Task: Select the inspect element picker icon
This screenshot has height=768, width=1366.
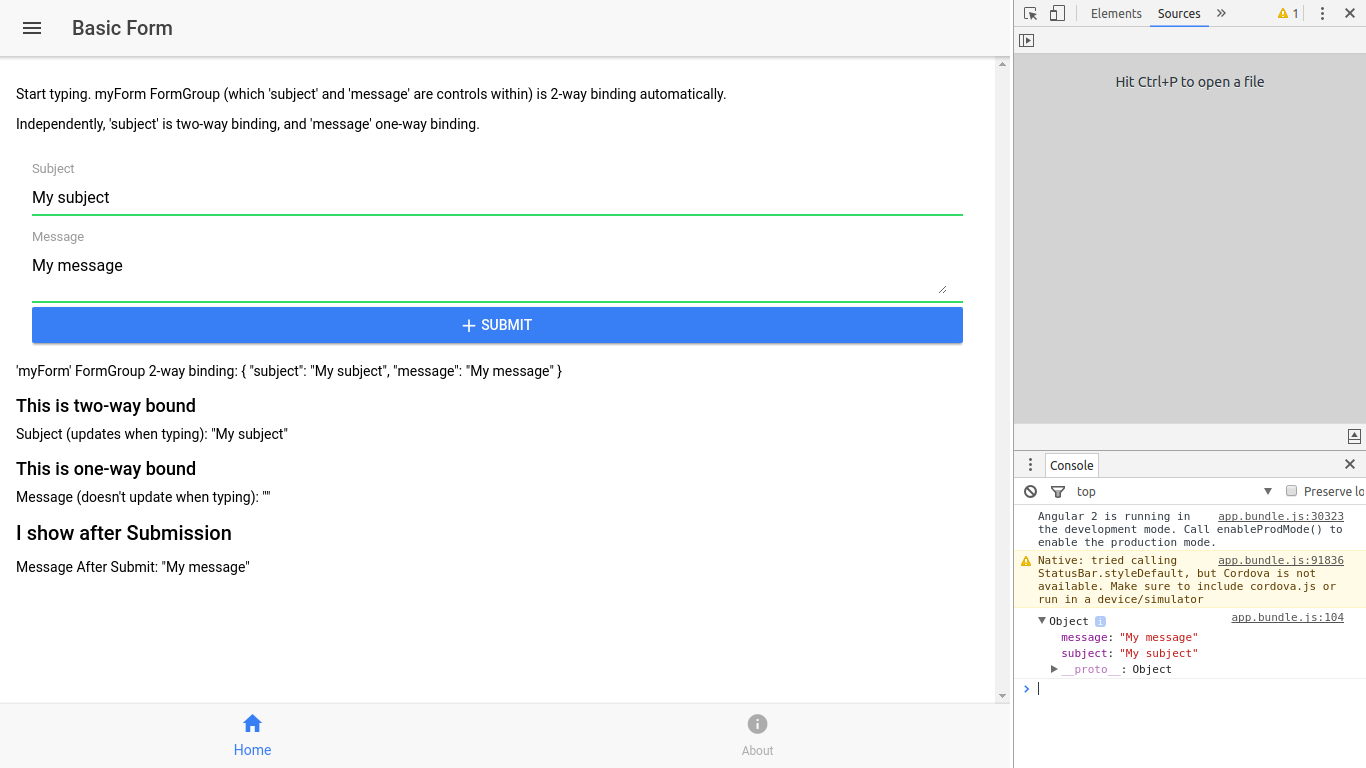Action: [1031, 14]
